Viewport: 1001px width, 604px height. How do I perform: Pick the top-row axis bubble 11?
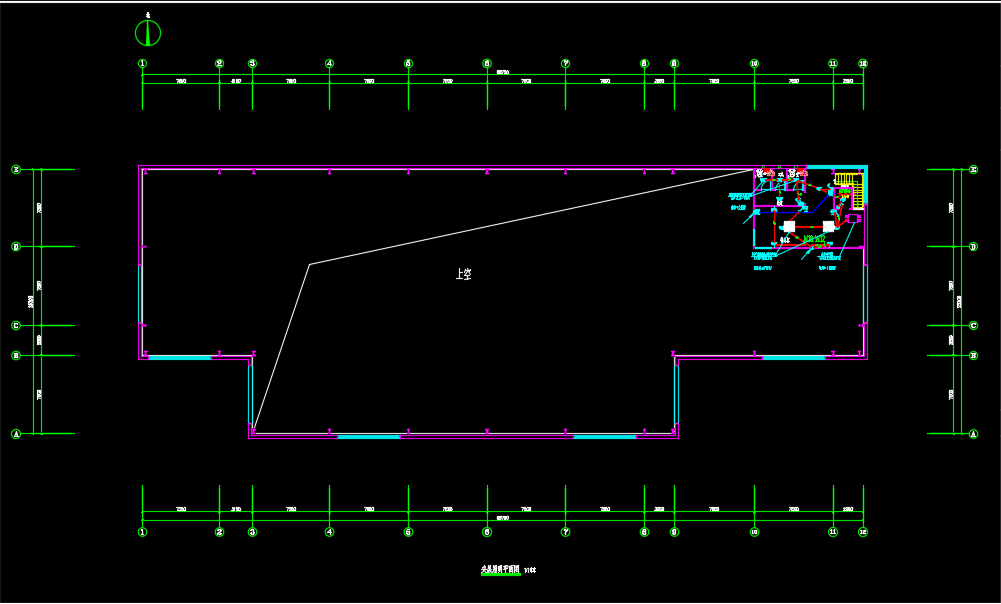(x=833, y=63)
